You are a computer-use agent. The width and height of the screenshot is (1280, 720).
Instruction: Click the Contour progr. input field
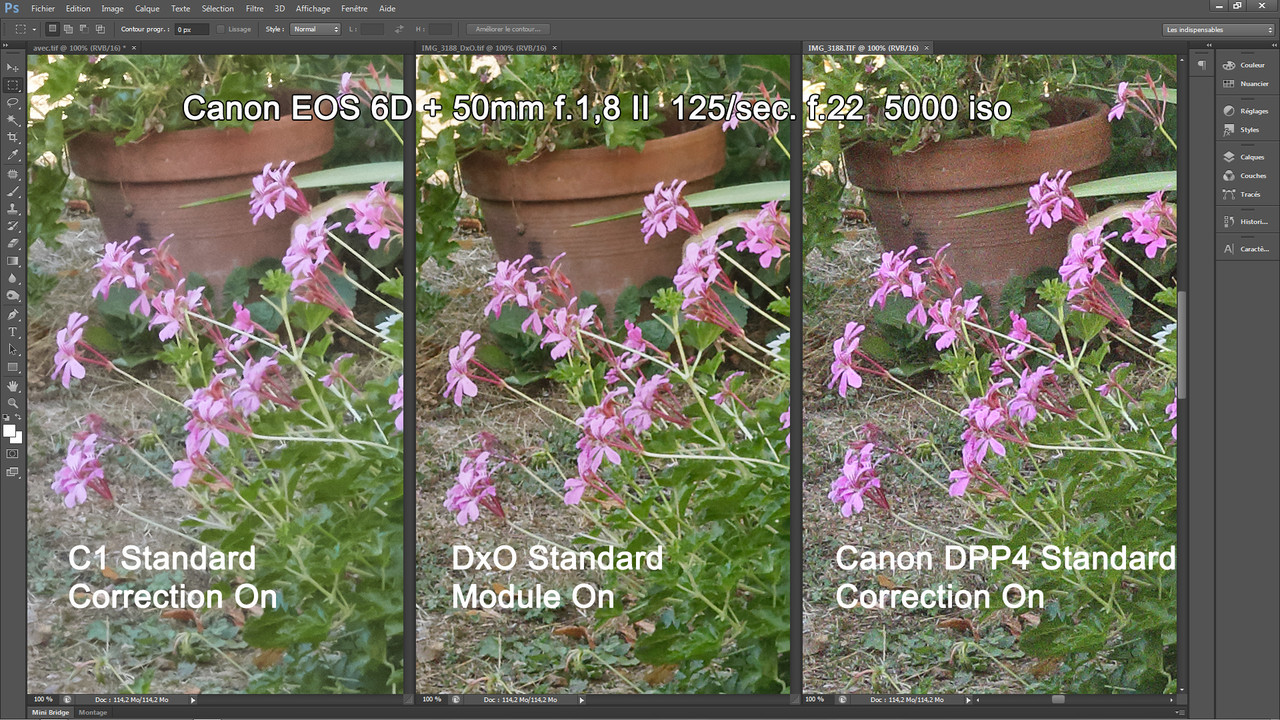pyautogui.click(x=192, y=29)
